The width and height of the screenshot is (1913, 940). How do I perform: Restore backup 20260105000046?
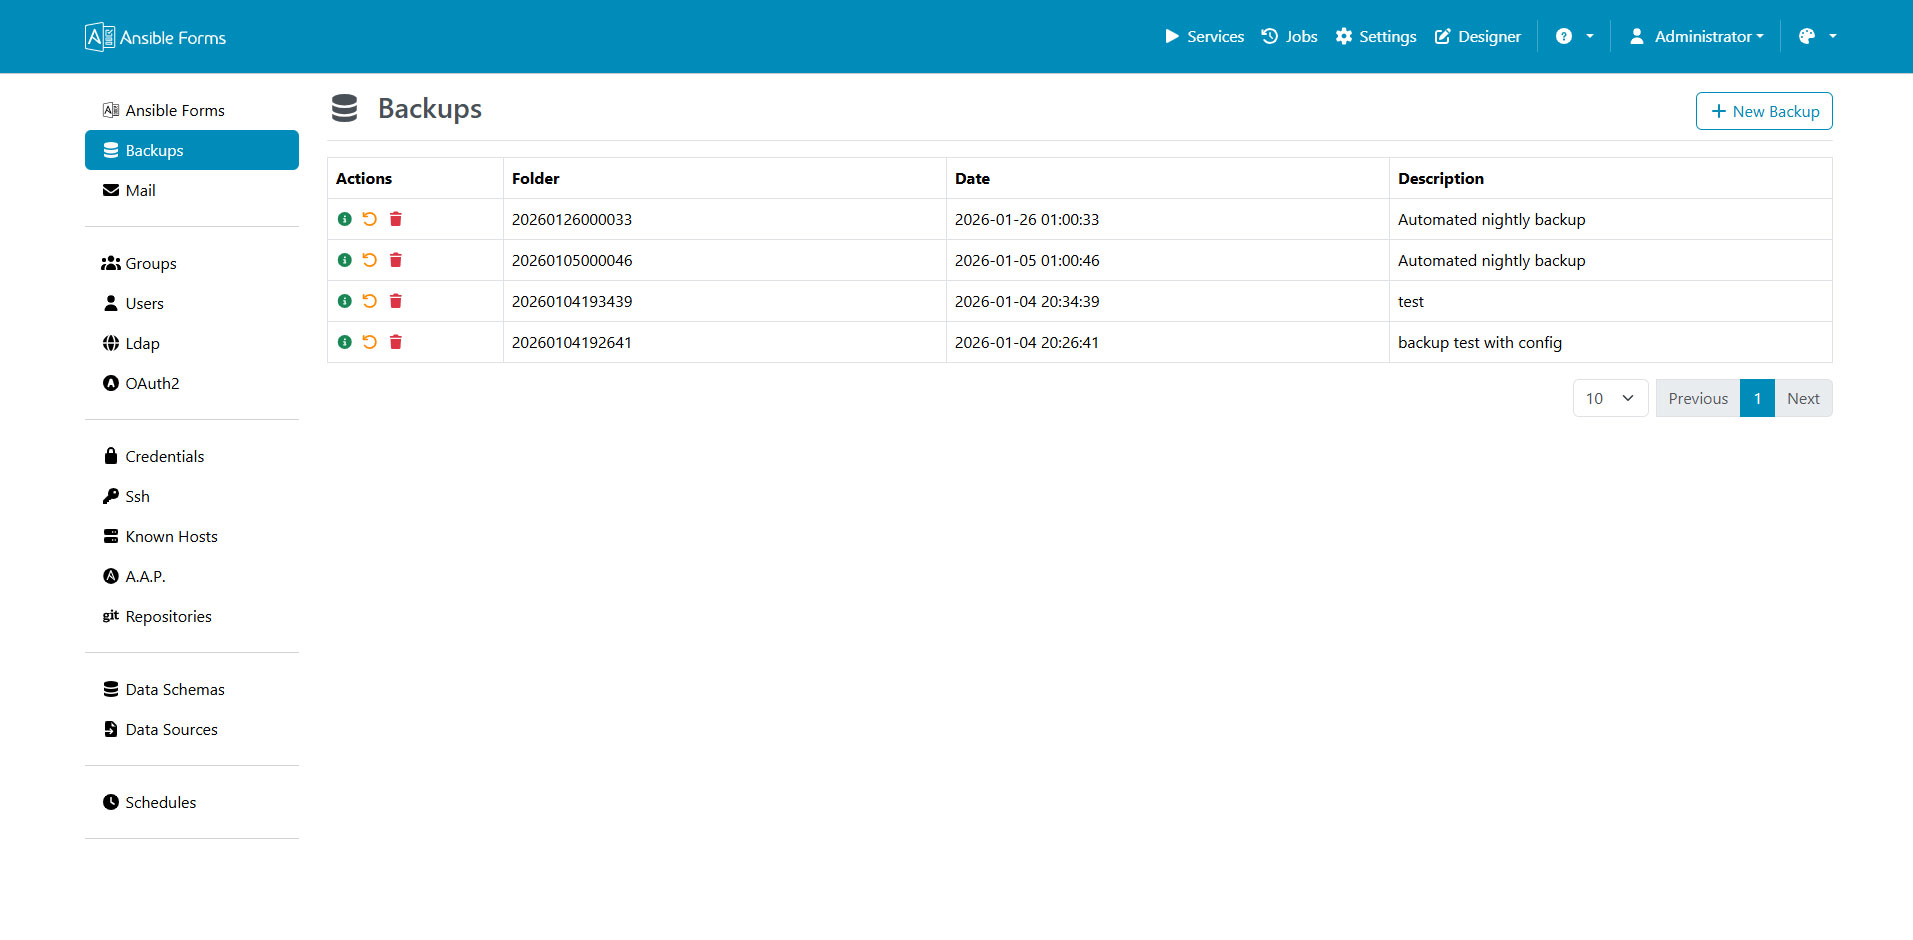pos(370,260)
